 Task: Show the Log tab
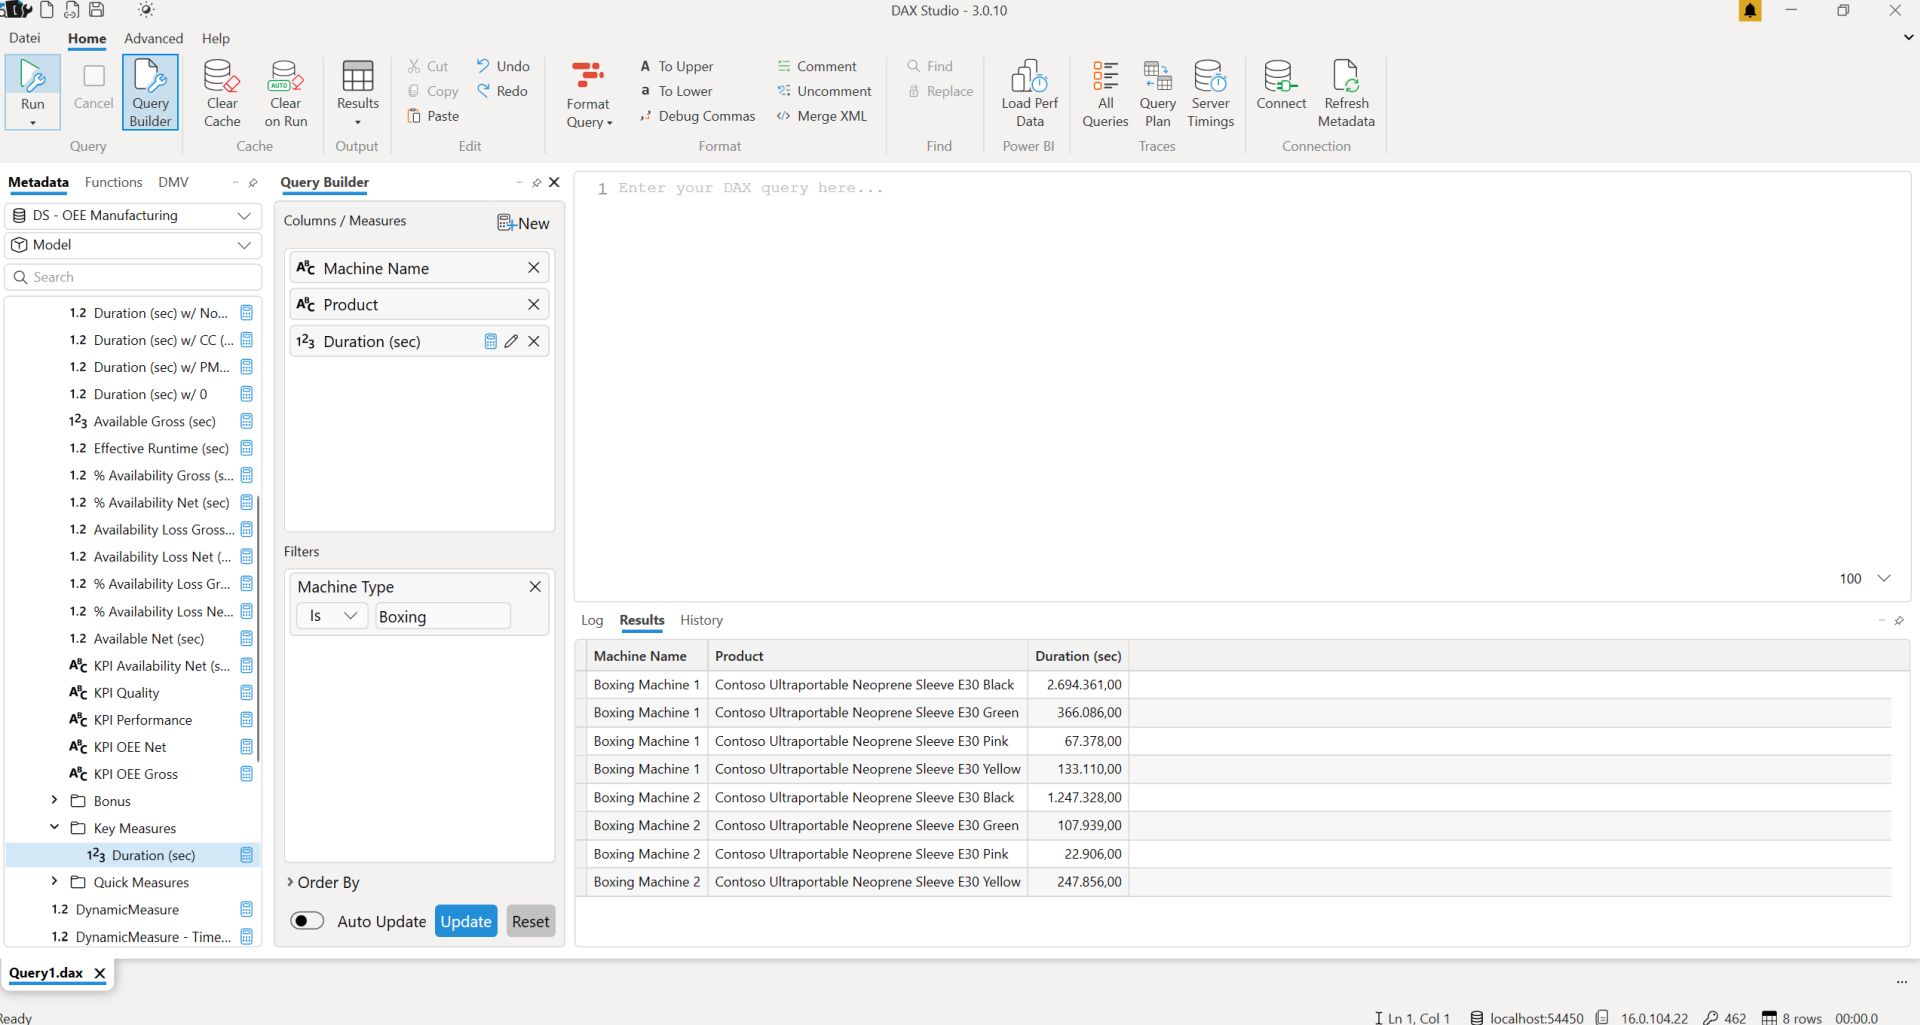click(x=592, y=620)
